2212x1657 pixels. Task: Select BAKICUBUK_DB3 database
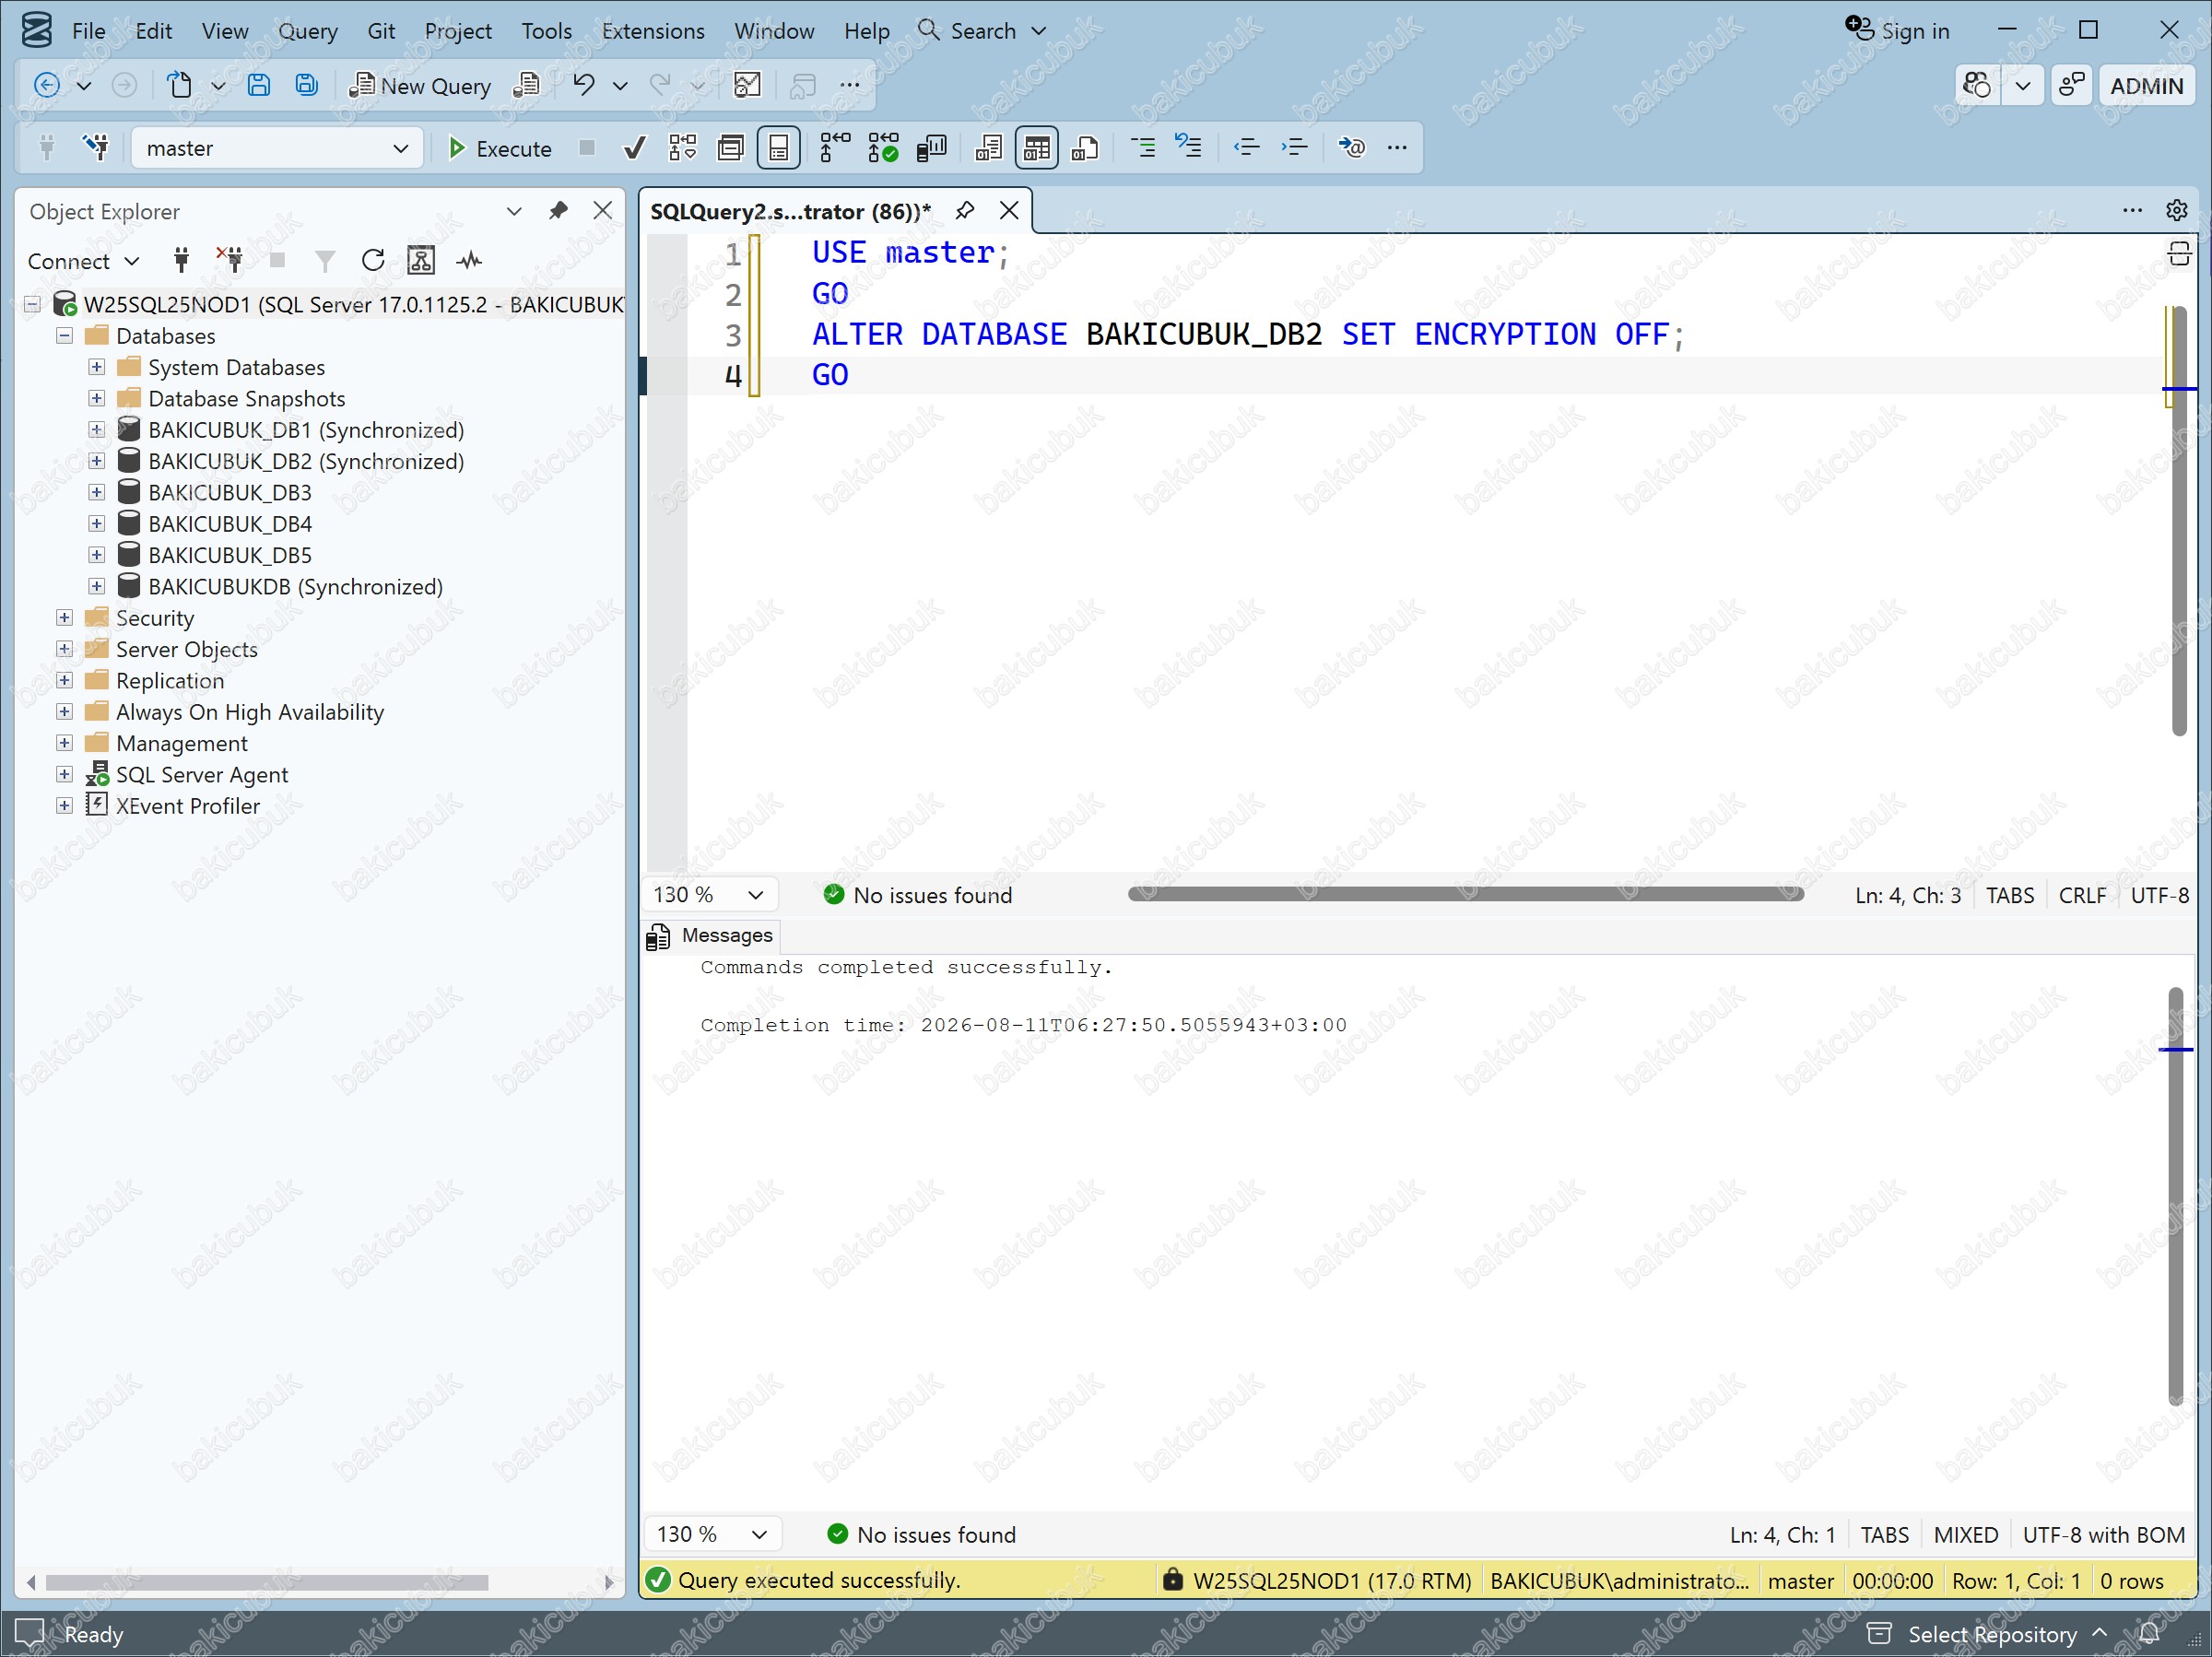coord(230,492)
